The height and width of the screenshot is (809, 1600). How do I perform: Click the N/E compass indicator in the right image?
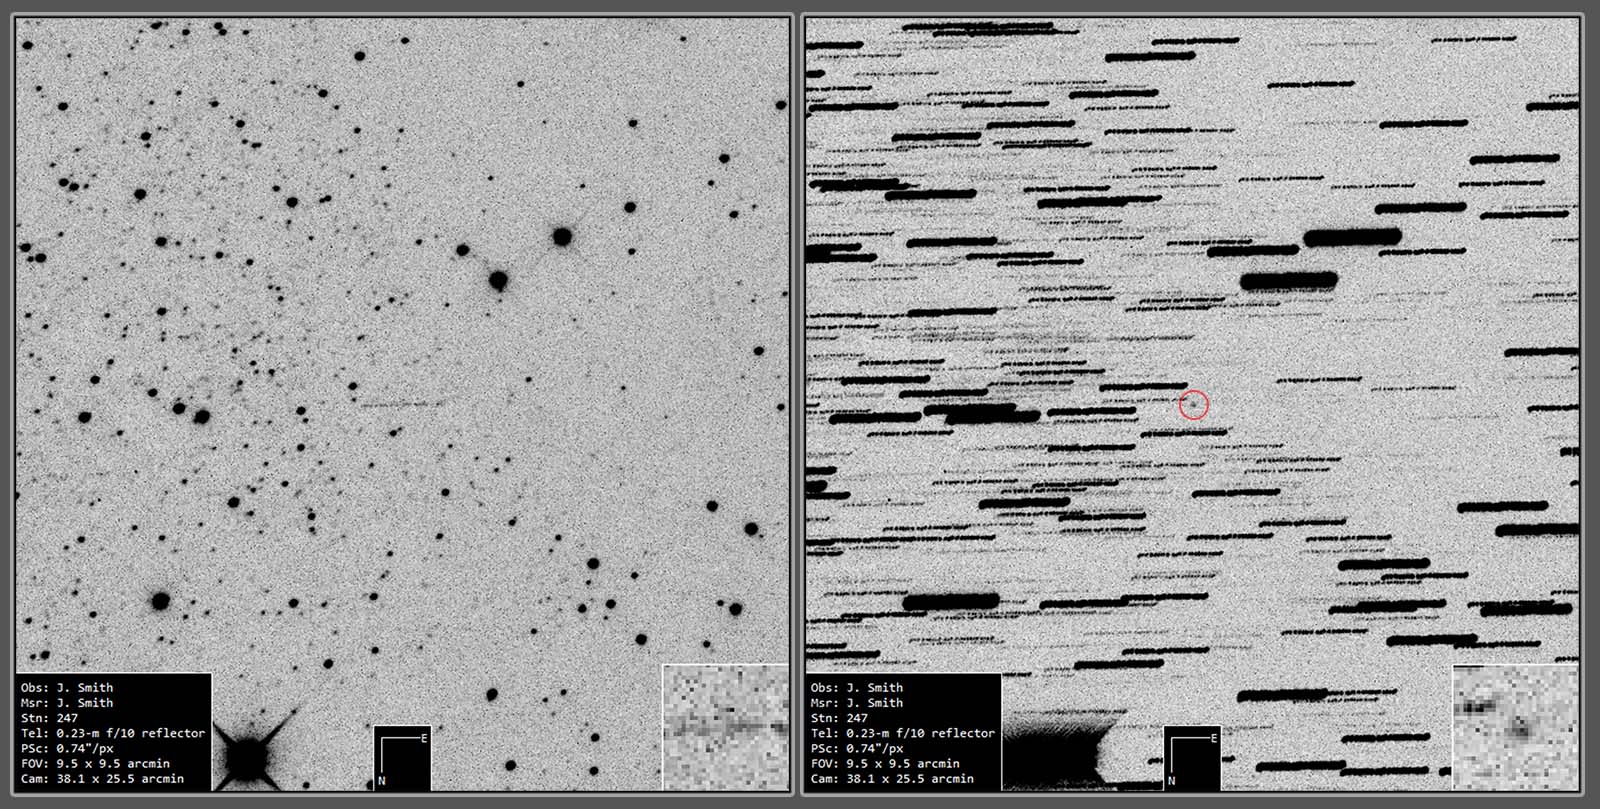1192,758
